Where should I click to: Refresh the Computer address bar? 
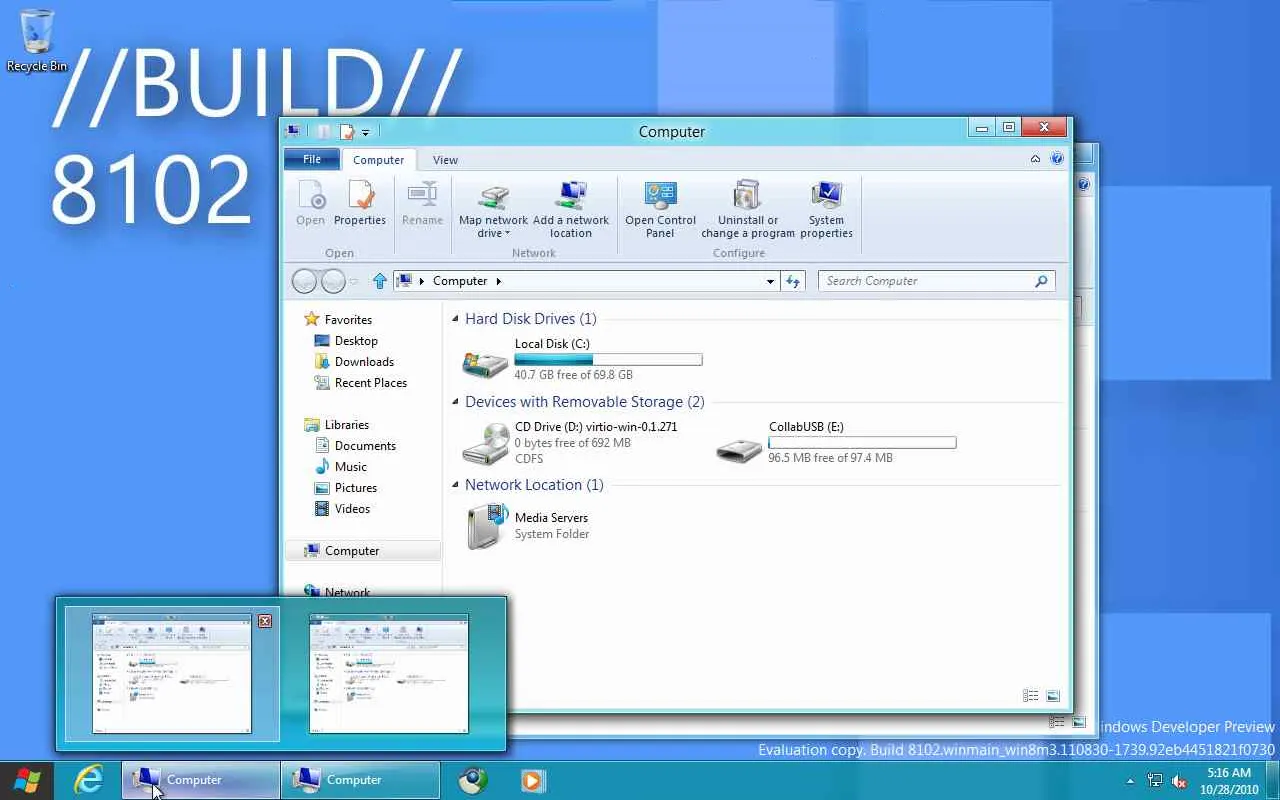(793, 281)
